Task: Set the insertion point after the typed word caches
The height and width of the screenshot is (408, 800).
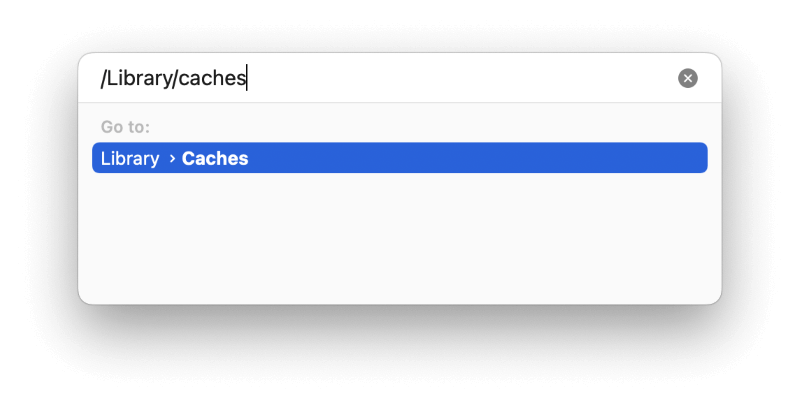Action: (x=247, y=78)
